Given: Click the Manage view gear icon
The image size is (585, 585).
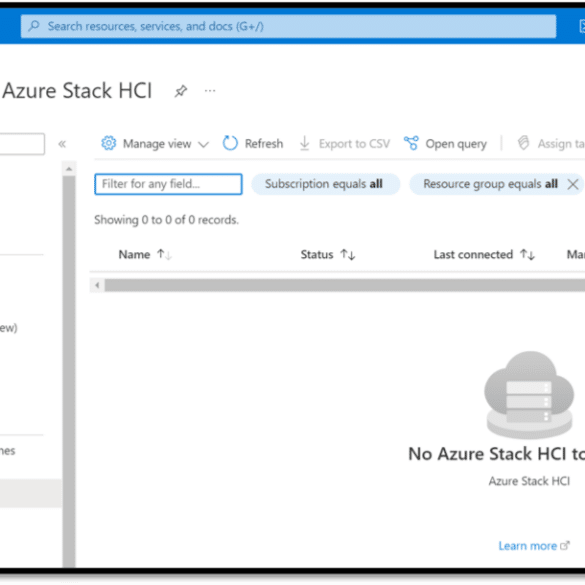Looking at the screenshot, I should coord(109,143).
